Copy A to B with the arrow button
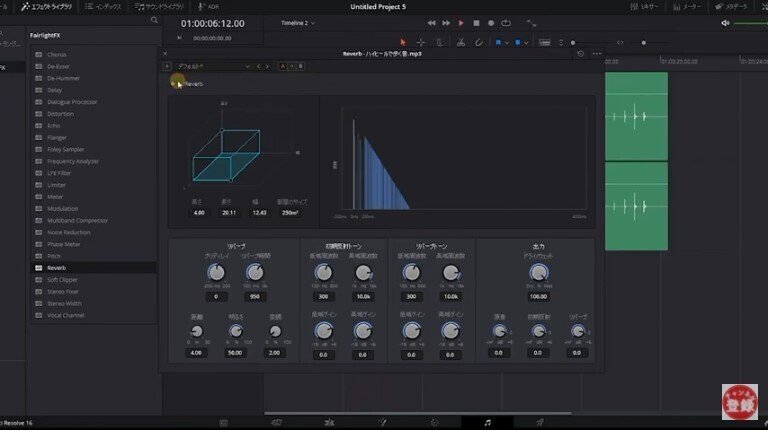 [x=292, y=66]
